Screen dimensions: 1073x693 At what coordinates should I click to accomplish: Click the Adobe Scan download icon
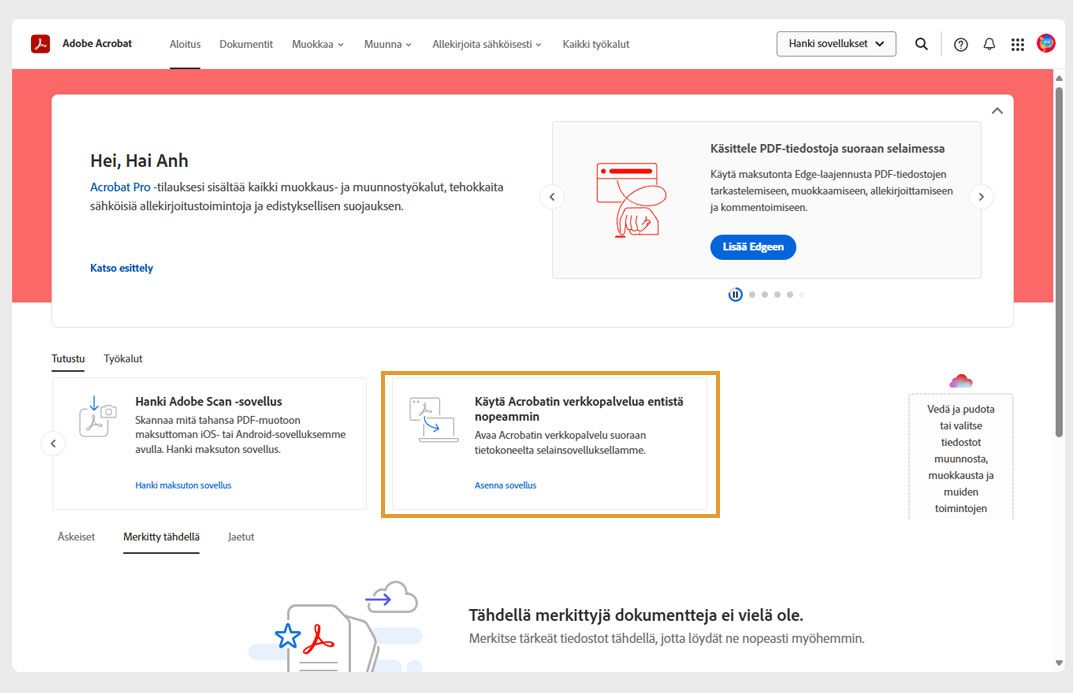click(x=97, y=421)
